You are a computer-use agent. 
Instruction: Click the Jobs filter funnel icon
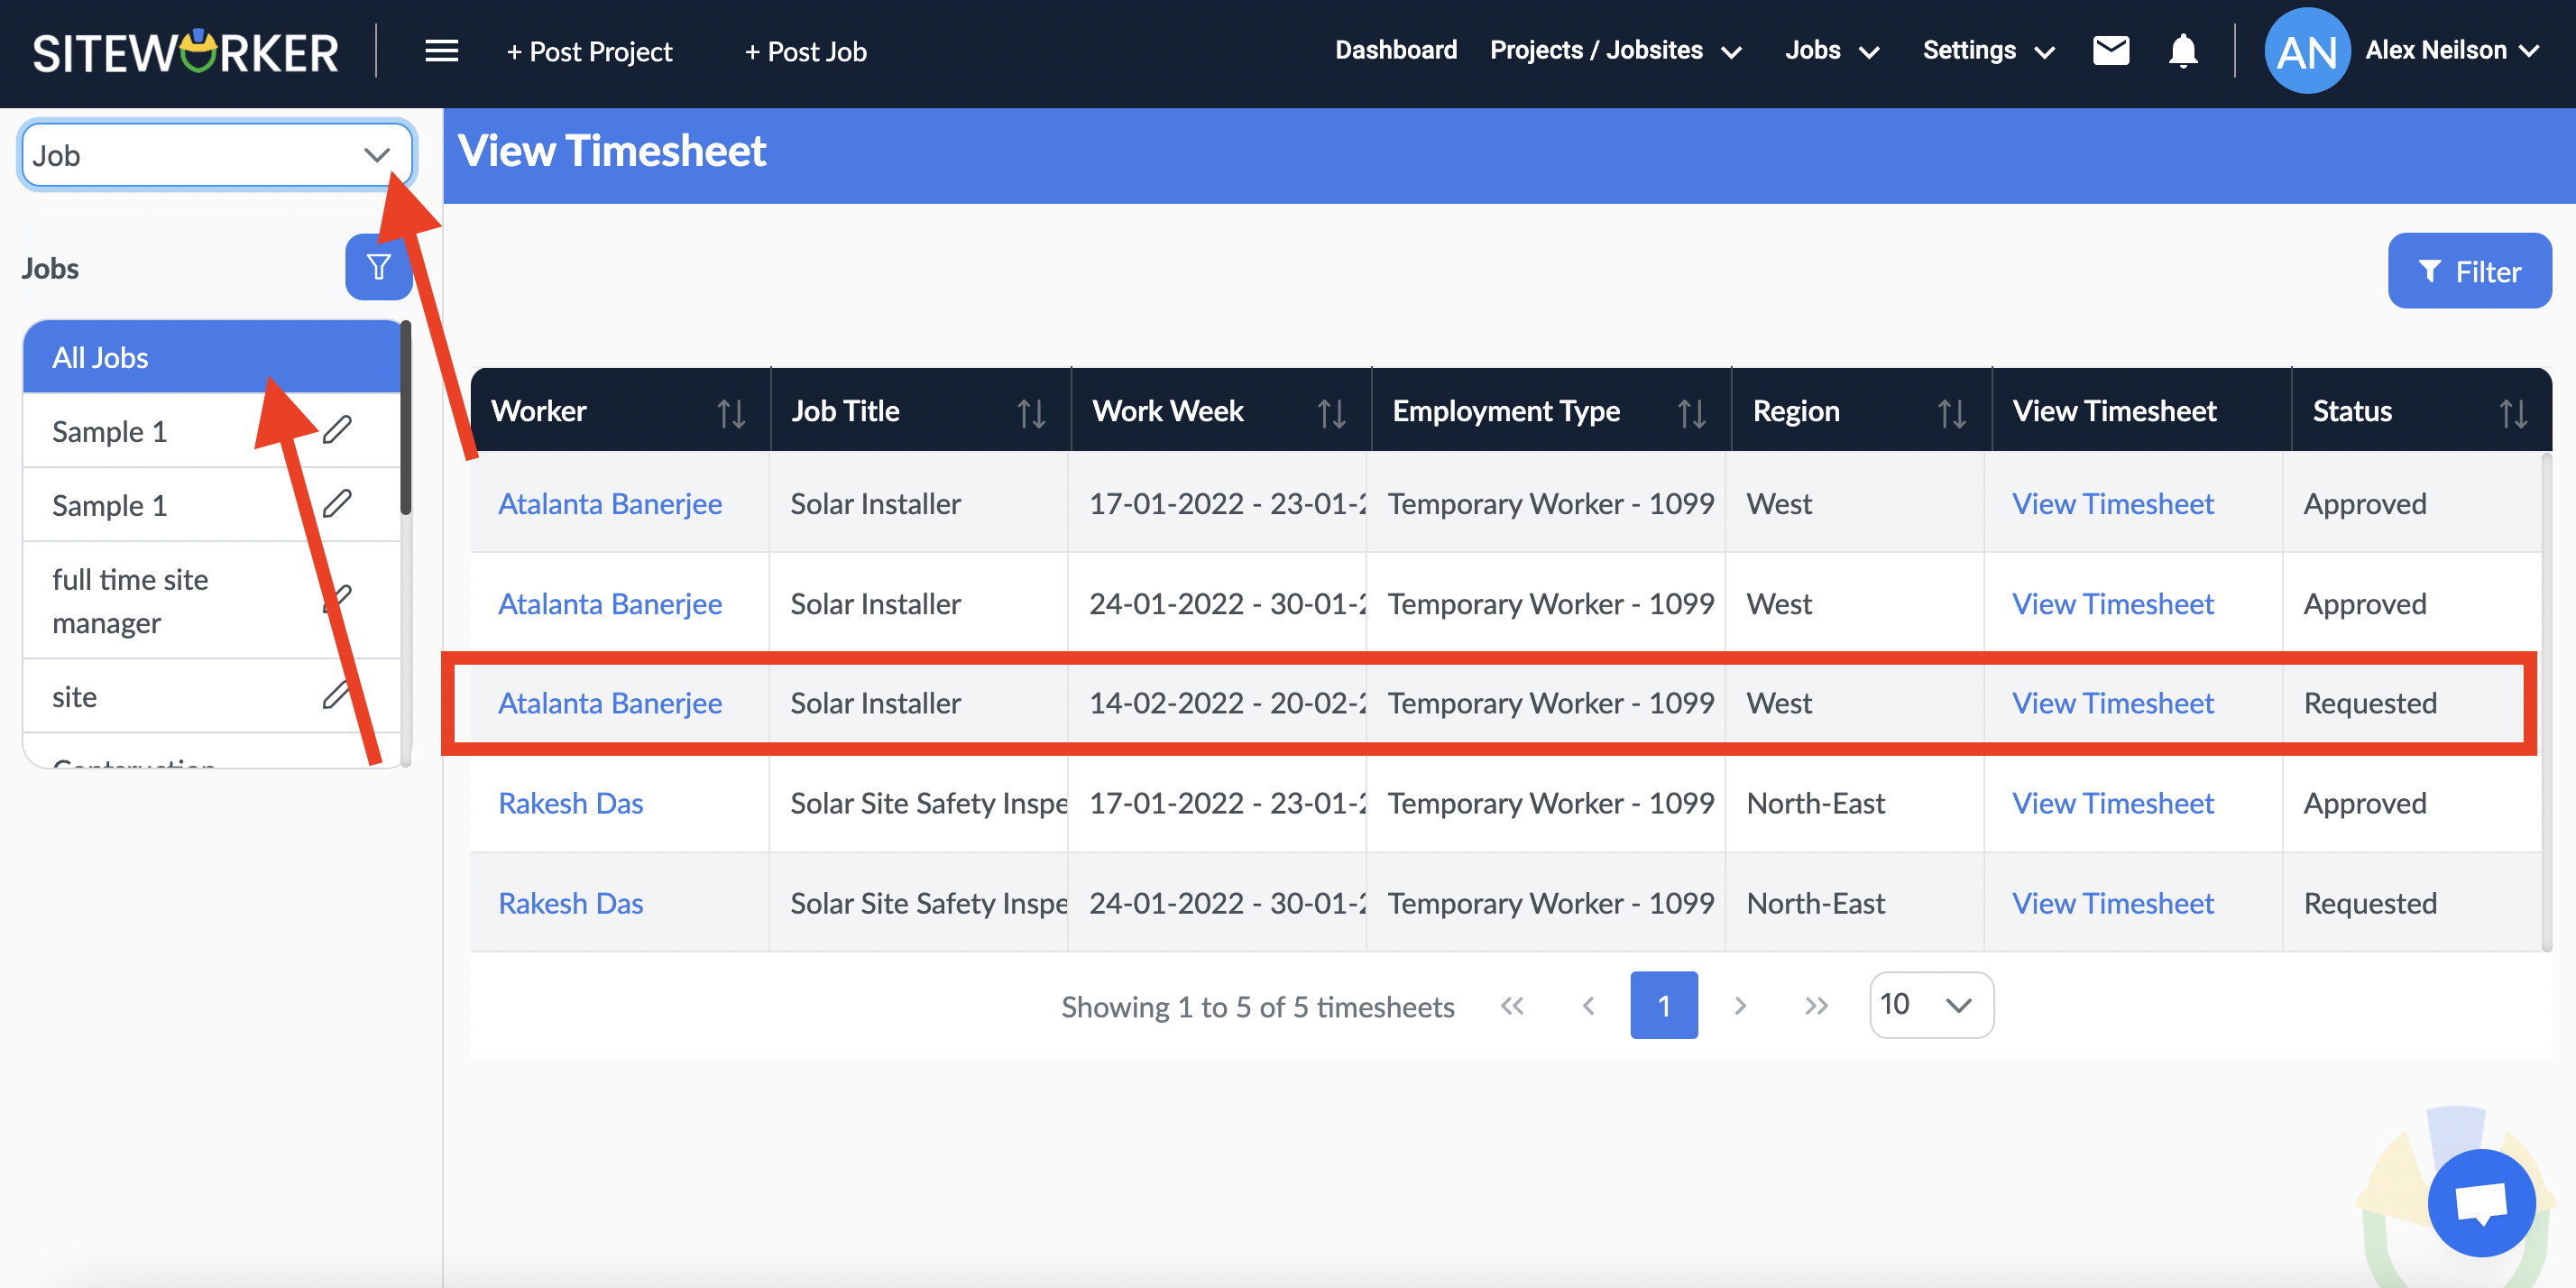pos(378,267)
